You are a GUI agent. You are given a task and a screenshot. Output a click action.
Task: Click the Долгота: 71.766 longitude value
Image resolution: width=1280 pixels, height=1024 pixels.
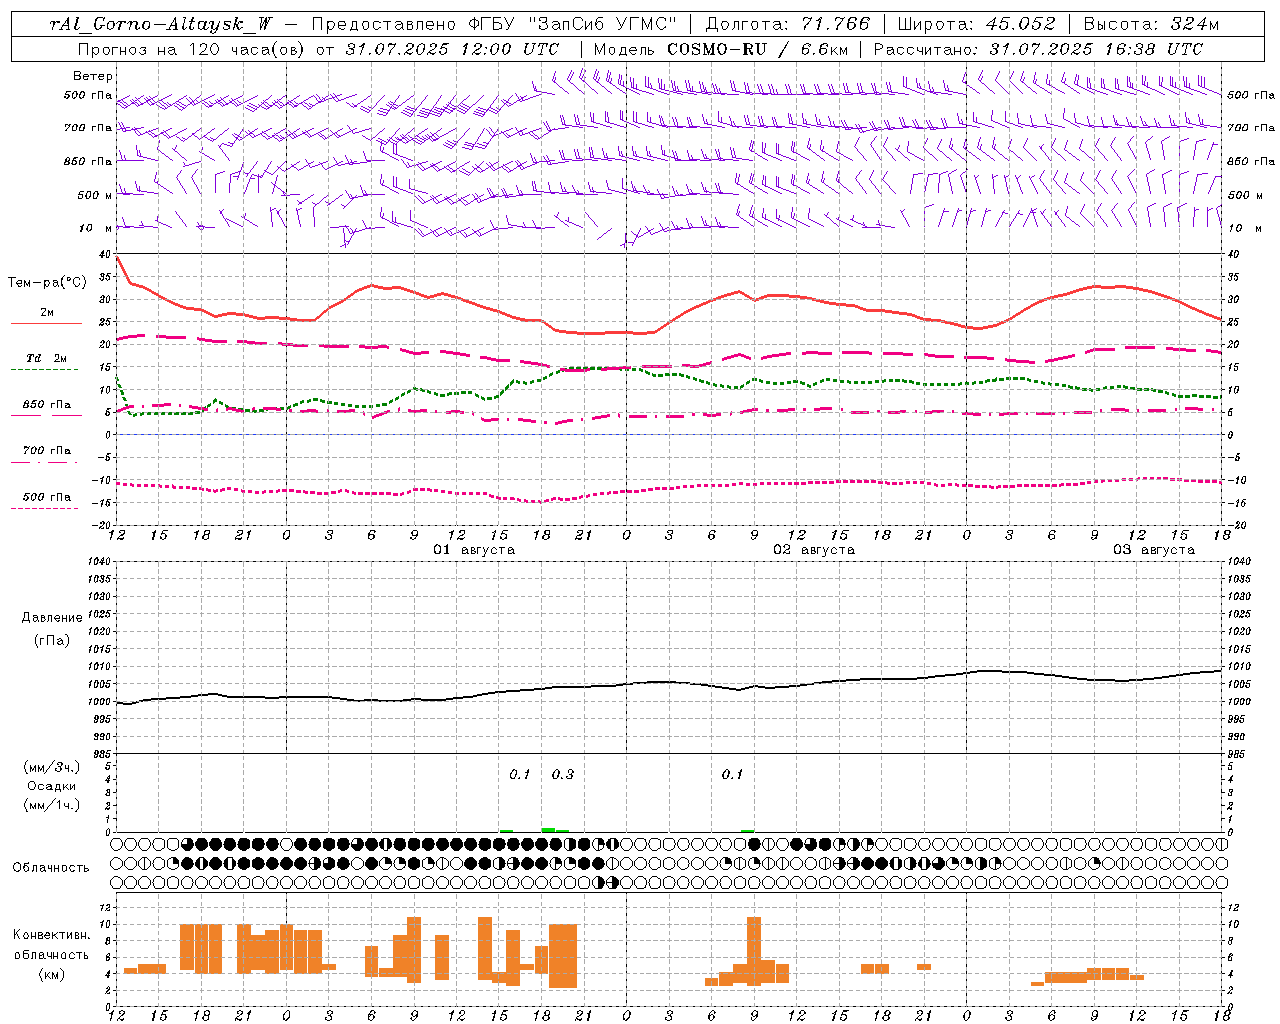pos(788,24)
